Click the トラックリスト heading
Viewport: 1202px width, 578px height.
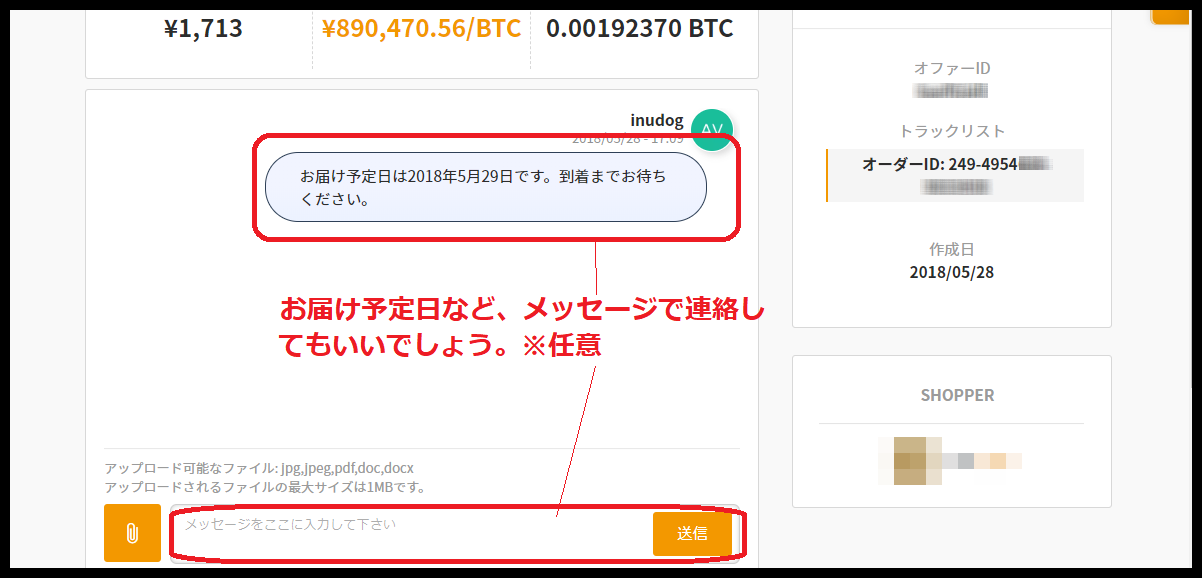coord(952,131)
